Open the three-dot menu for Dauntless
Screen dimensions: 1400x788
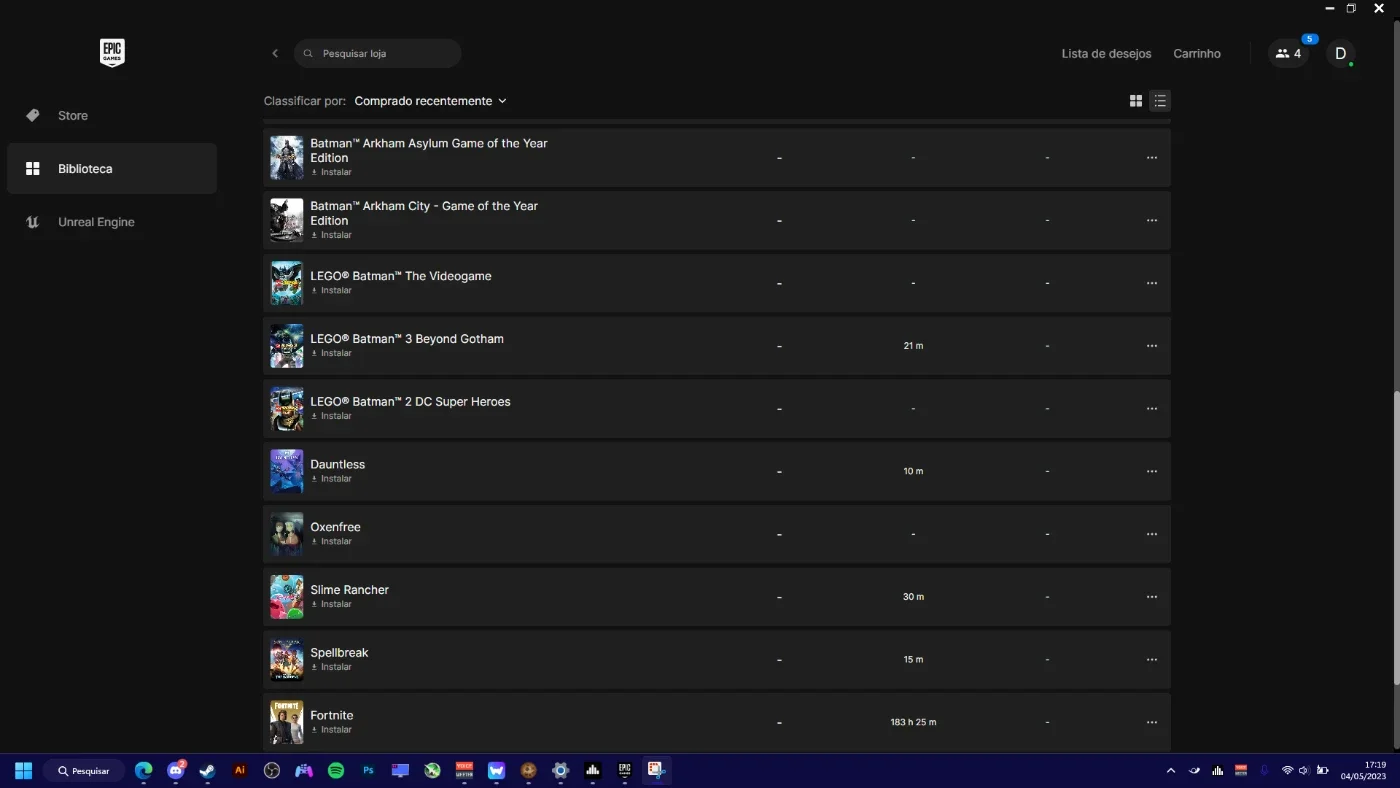click(x=1152, y=471)
